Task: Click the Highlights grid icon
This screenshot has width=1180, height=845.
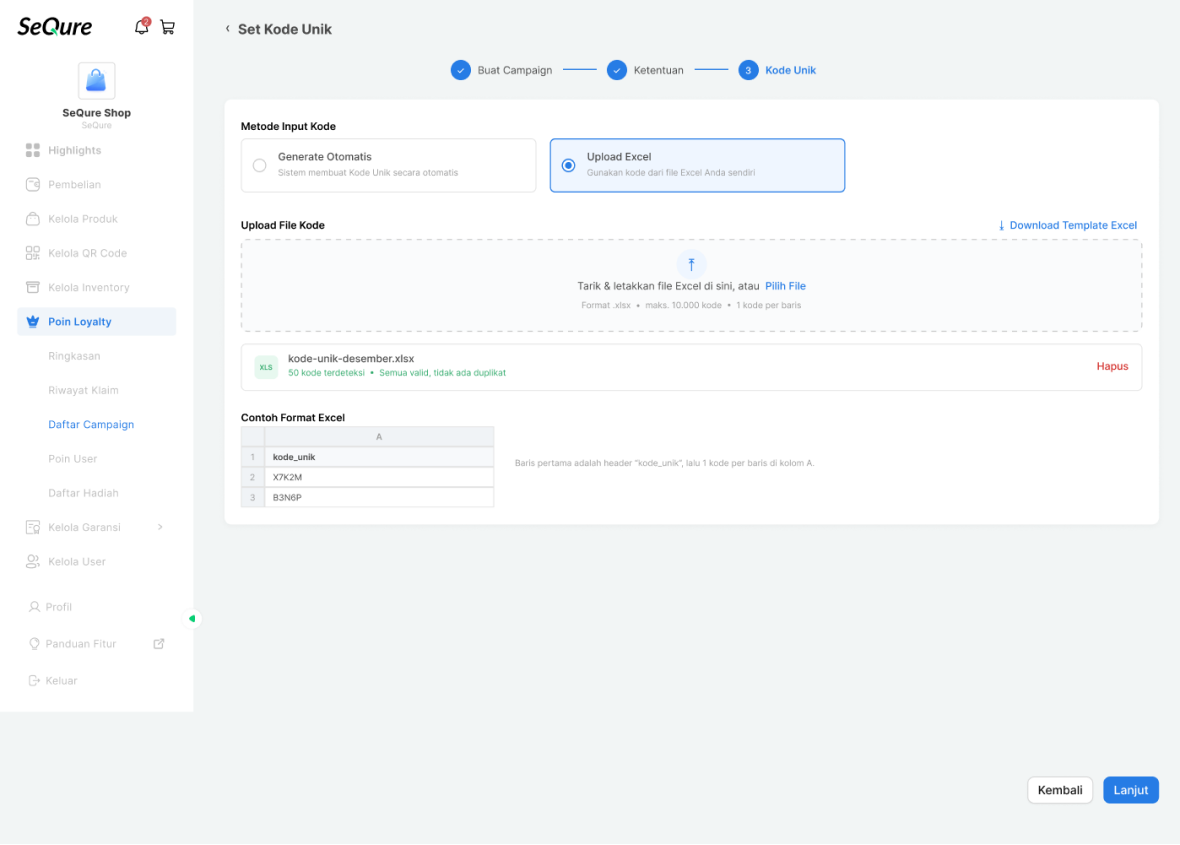Action: pyautogui.click(x=32, y=150)
